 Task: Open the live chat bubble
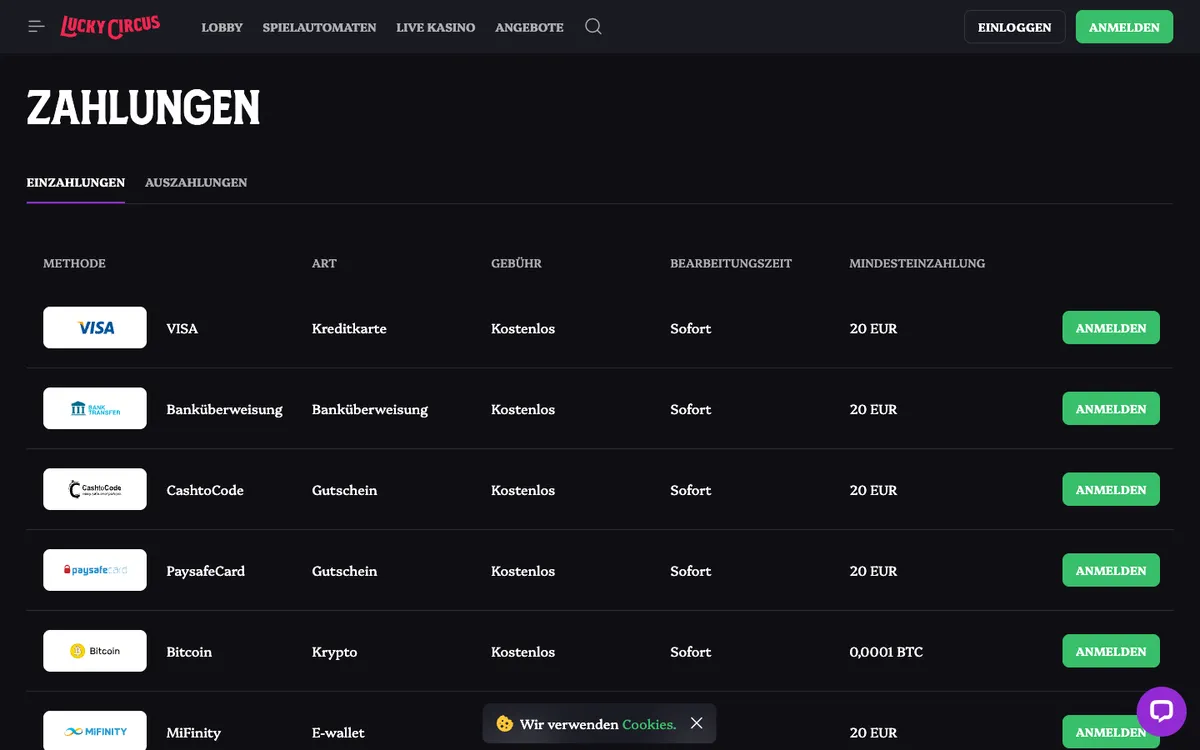[1161, 711]
